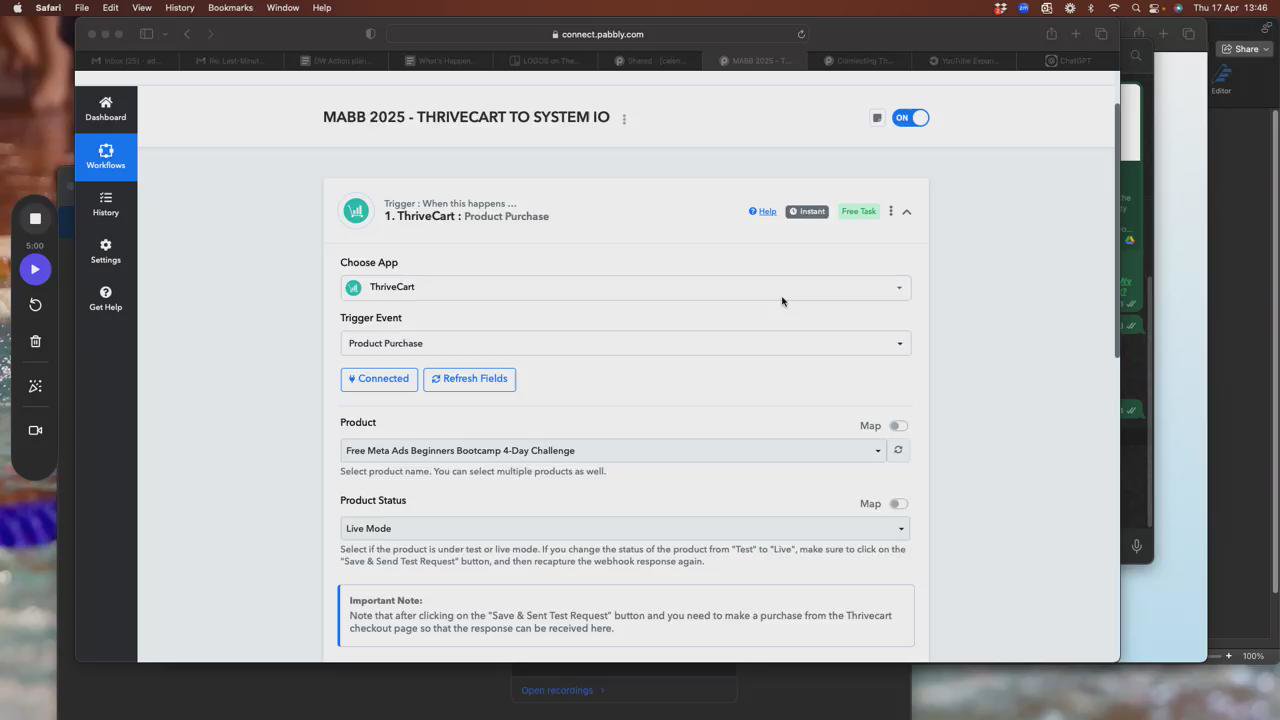This screenshot has width=1280, height=720.
Task: Turn off the workflow ON switch
Action: (x=910, y=118)
